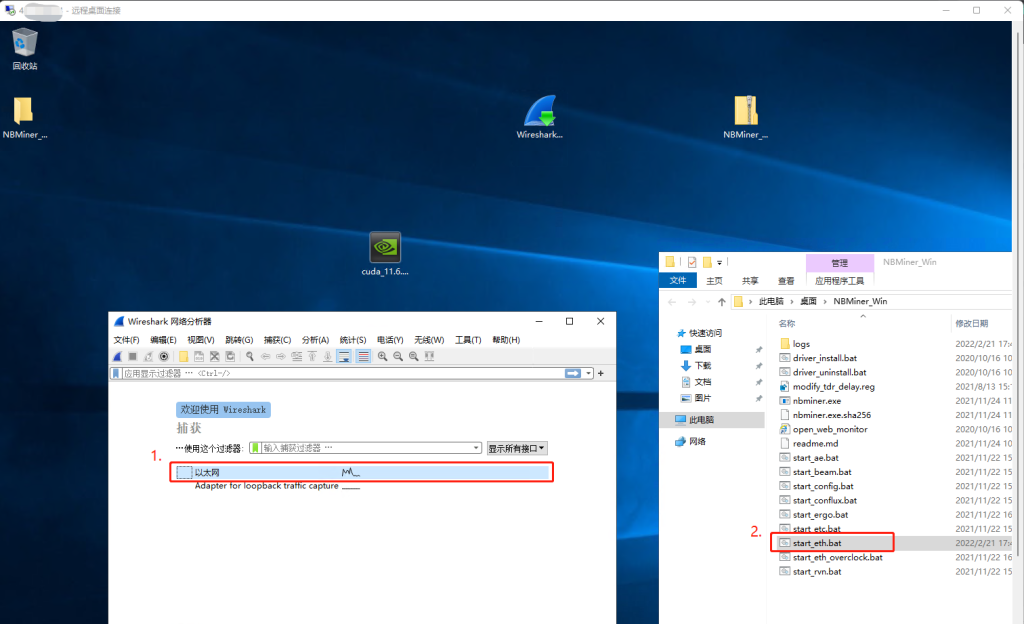This screenshot has height=624, width=1024.
Task: Open Wireshark 视图(V) menu
Action: (x=201, y=340)
